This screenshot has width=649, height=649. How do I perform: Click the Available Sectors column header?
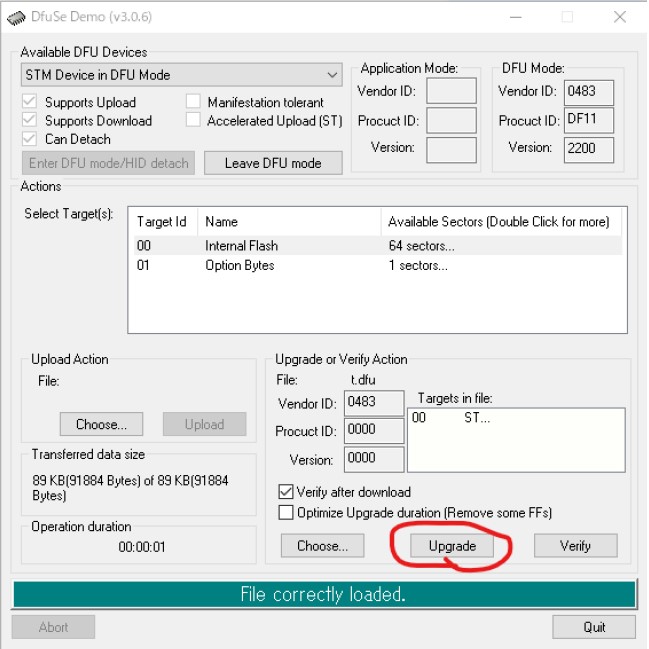pyautogui.click(x=501, y=221)
